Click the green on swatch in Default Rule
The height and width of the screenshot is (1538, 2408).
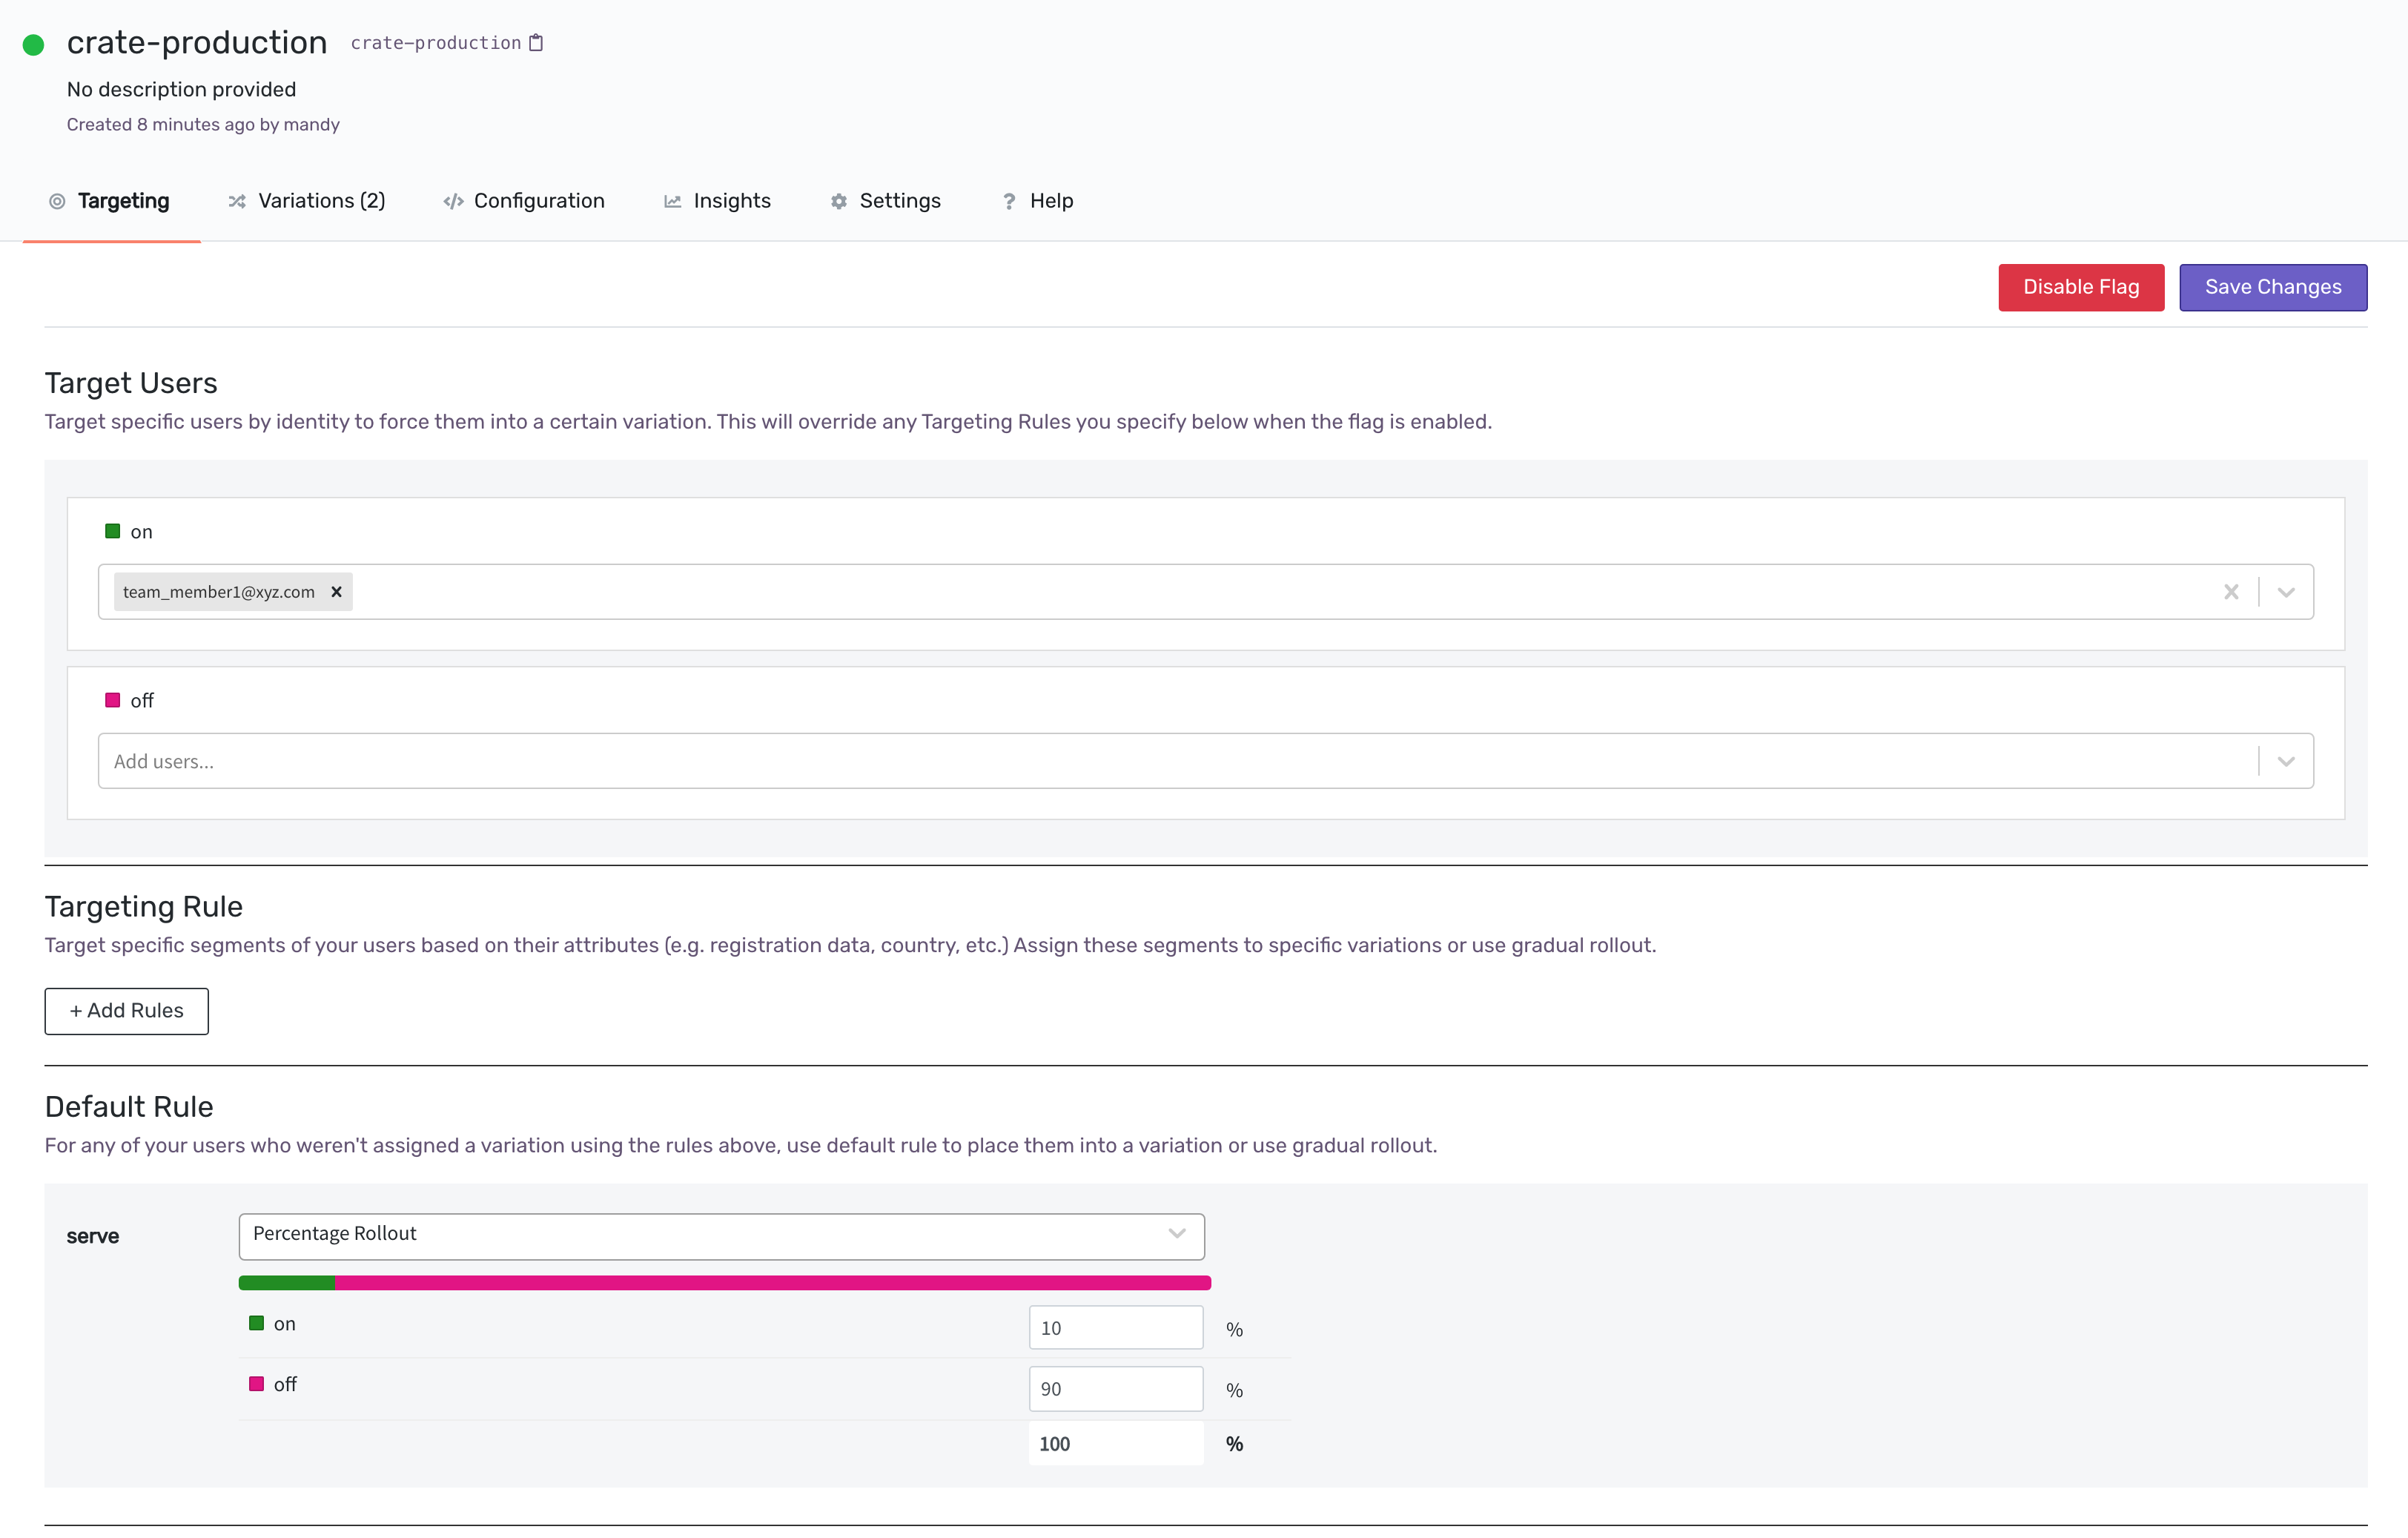pos(256,1323)
